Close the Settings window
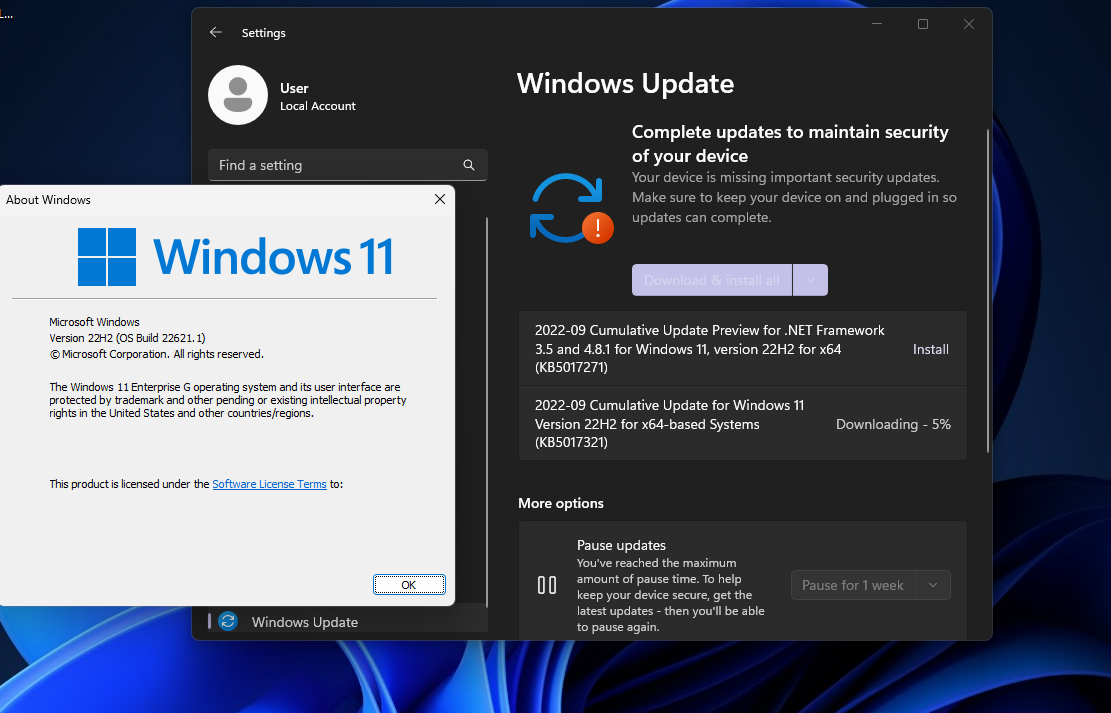 [969, 24]
